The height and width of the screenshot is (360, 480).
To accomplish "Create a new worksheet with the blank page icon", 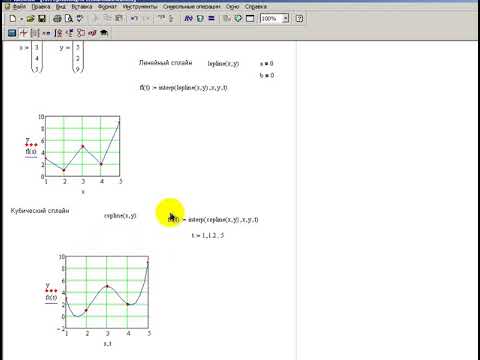I will [x=13, y=19].
